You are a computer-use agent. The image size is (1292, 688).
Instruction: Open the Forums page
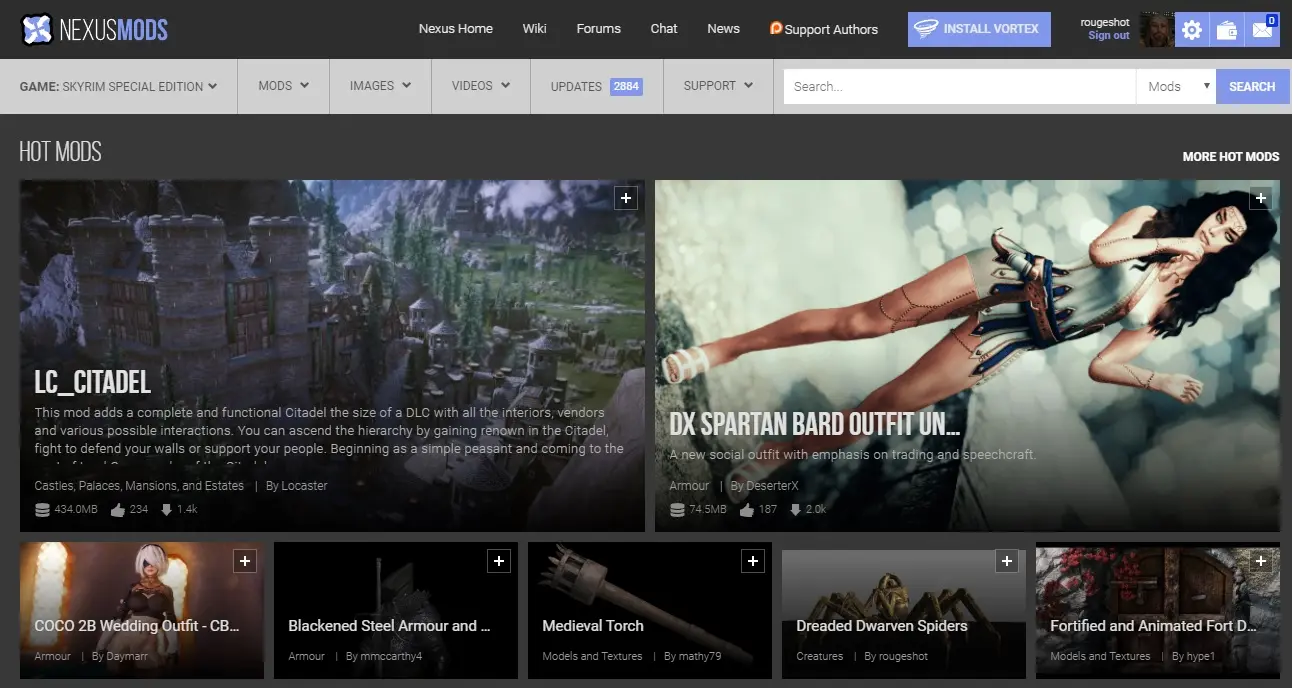tap(598, 29)
